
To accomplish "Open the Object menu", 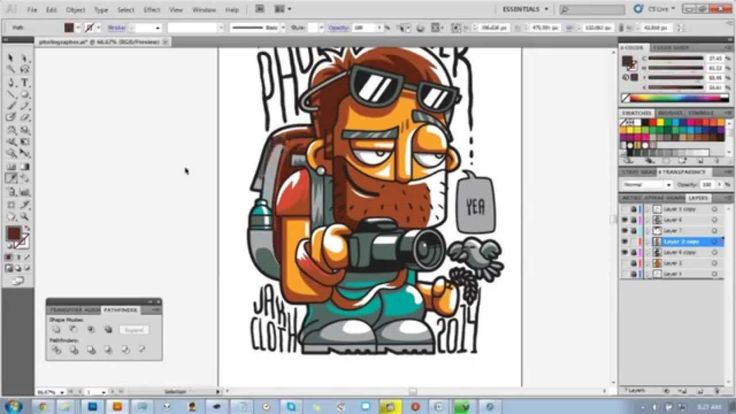I will [x=75, y=9].
